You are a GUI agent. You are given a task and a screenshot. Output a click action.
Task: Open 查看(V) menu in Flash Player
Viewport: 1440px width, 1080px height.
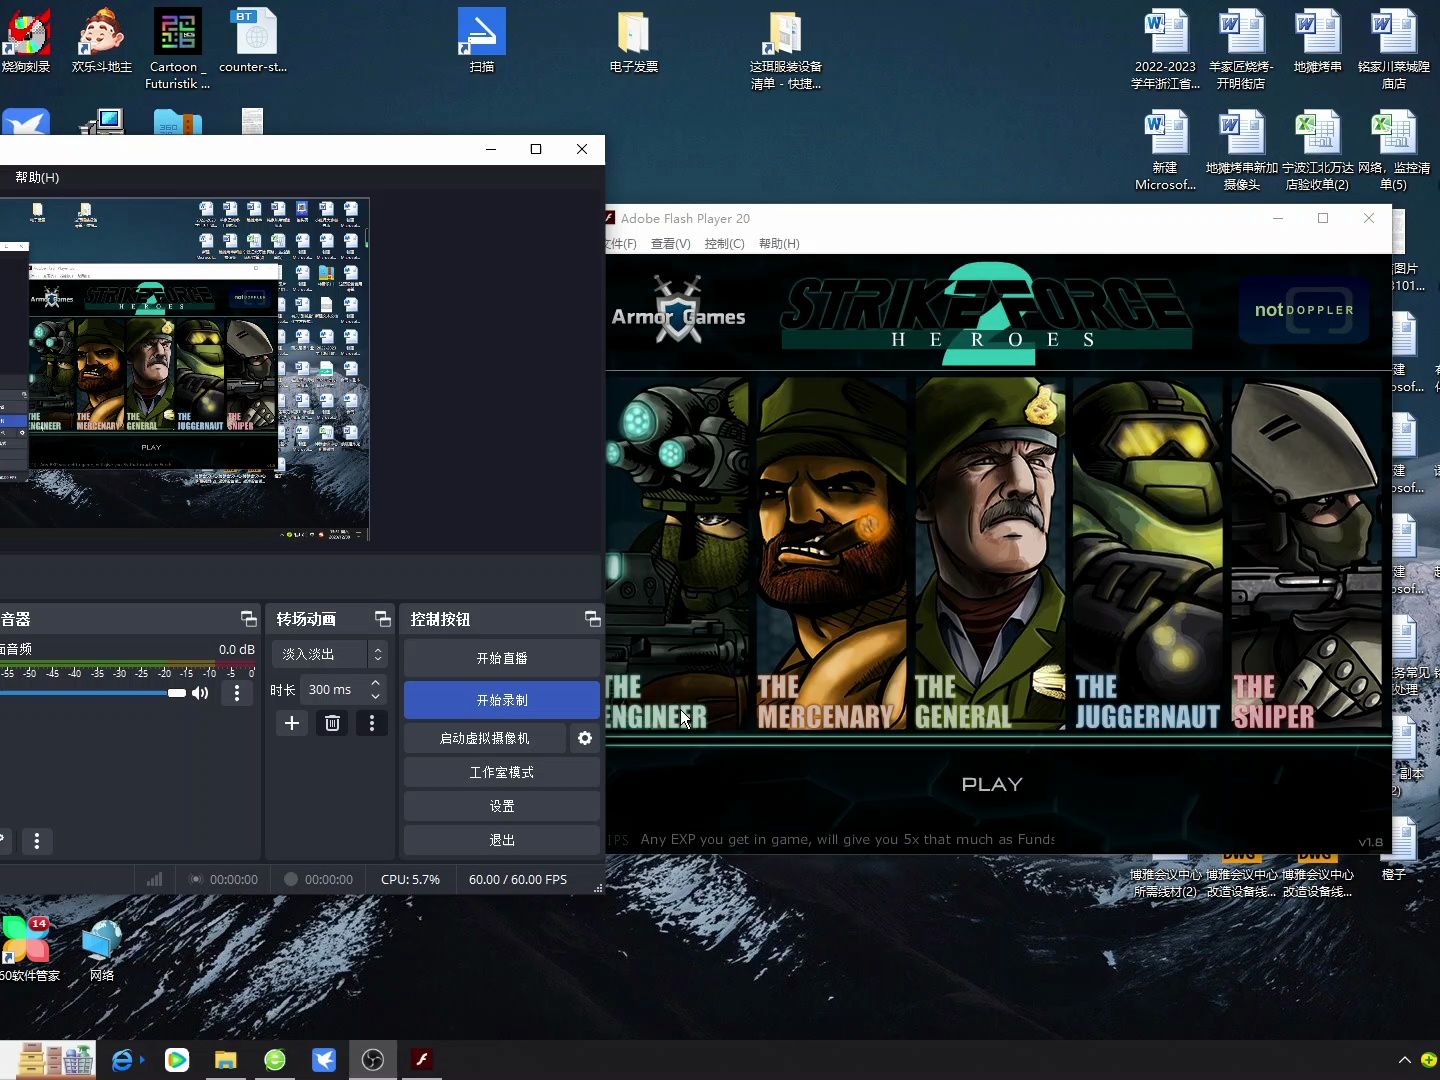point(670,244)
